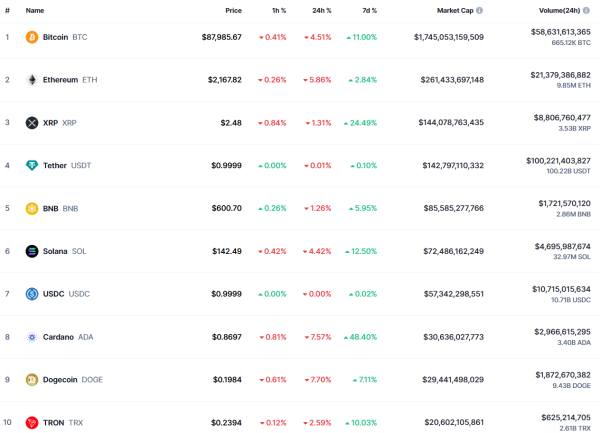Click Cardano market cap $30,636,027,773

click(453, 337)
